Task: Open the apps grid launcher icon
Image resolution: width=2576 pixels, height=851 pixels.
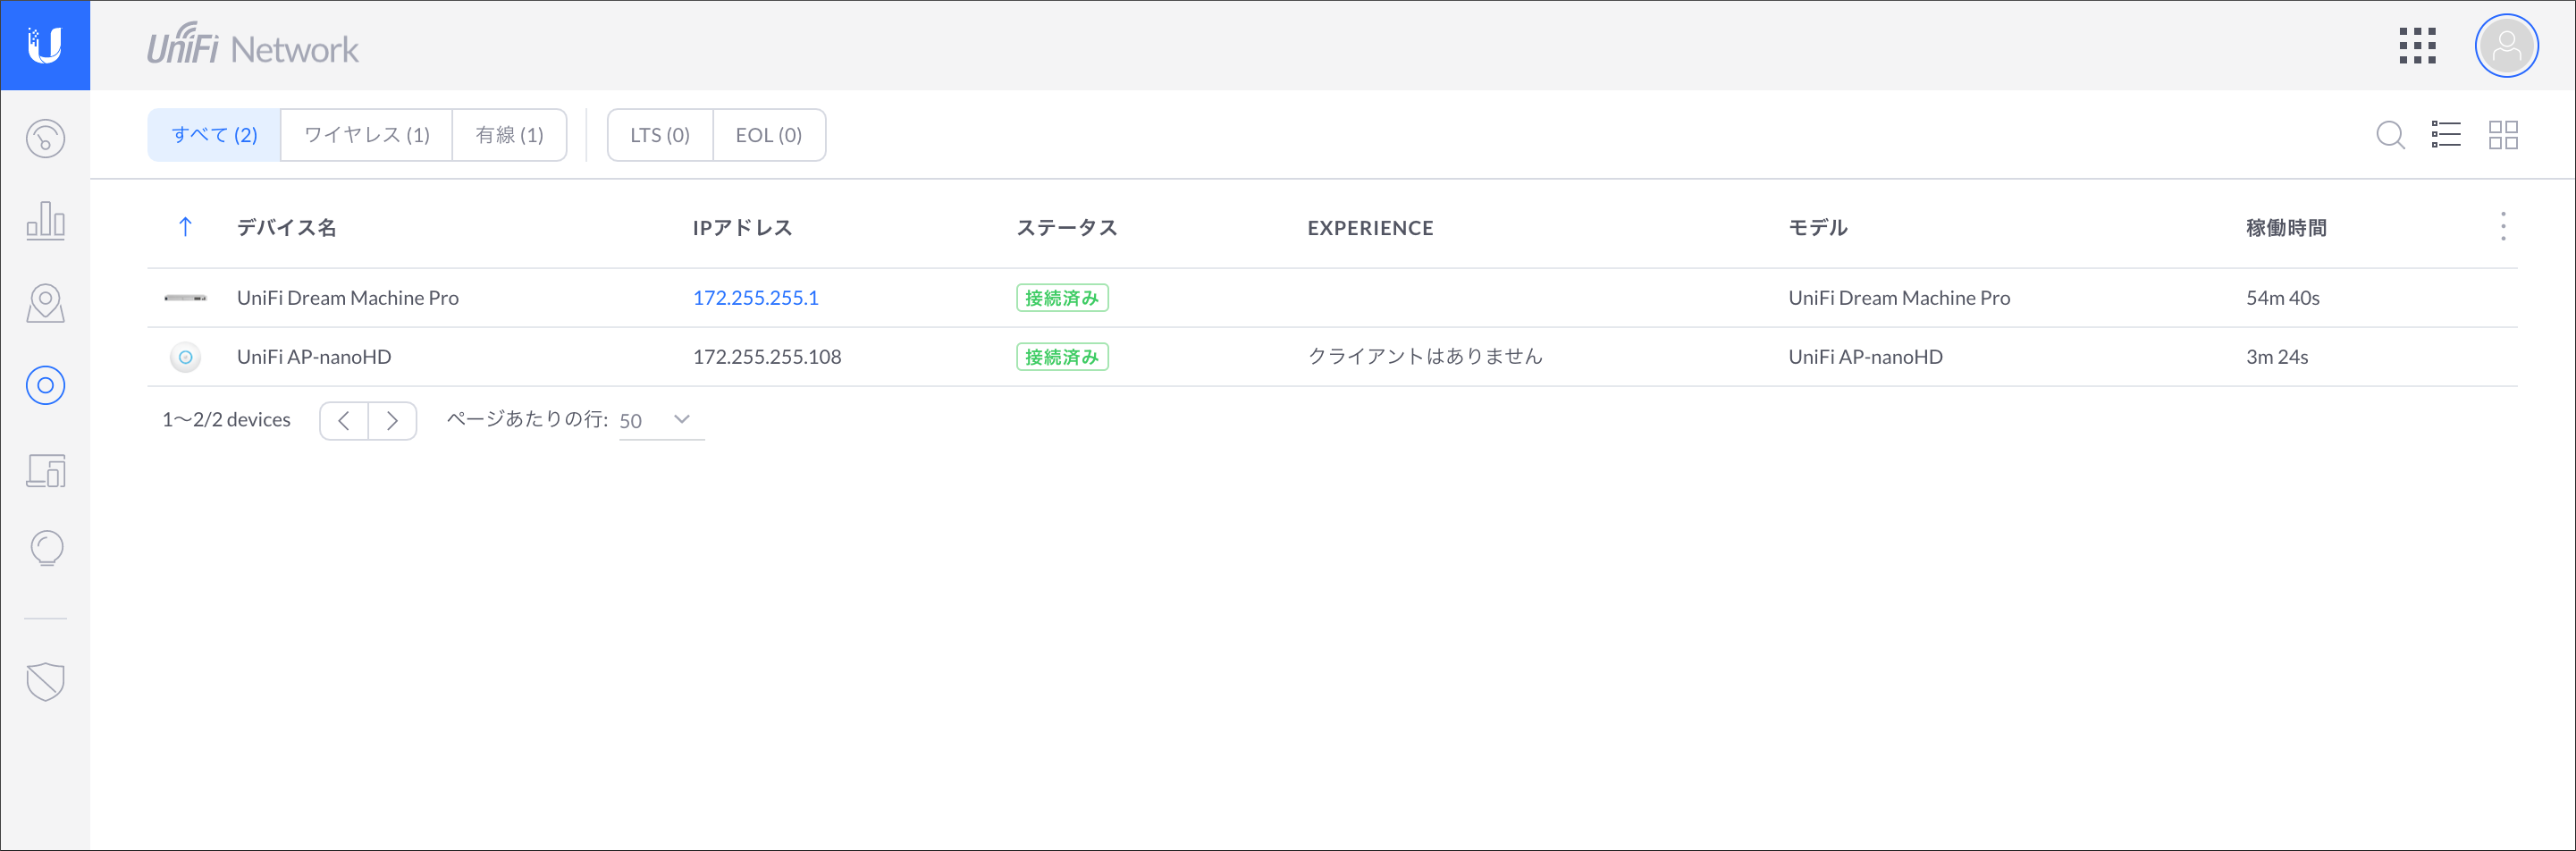Action: coord(2417,46)
